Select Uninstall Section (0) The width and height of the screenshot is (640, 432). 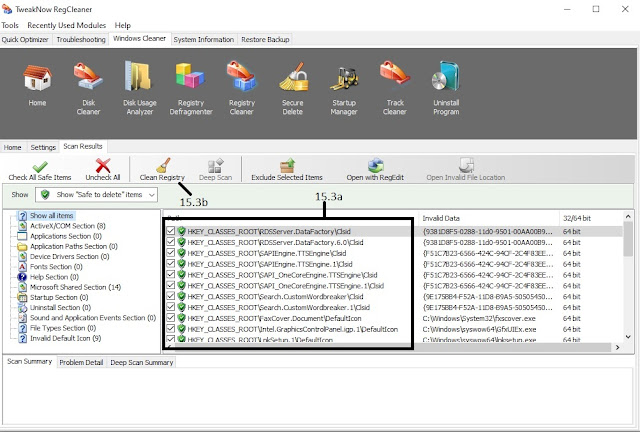coord(60,307)
